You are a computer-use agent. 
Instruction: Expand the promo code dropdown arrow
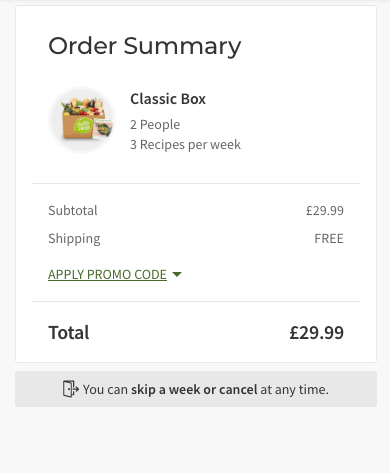[x=177, y=274]
